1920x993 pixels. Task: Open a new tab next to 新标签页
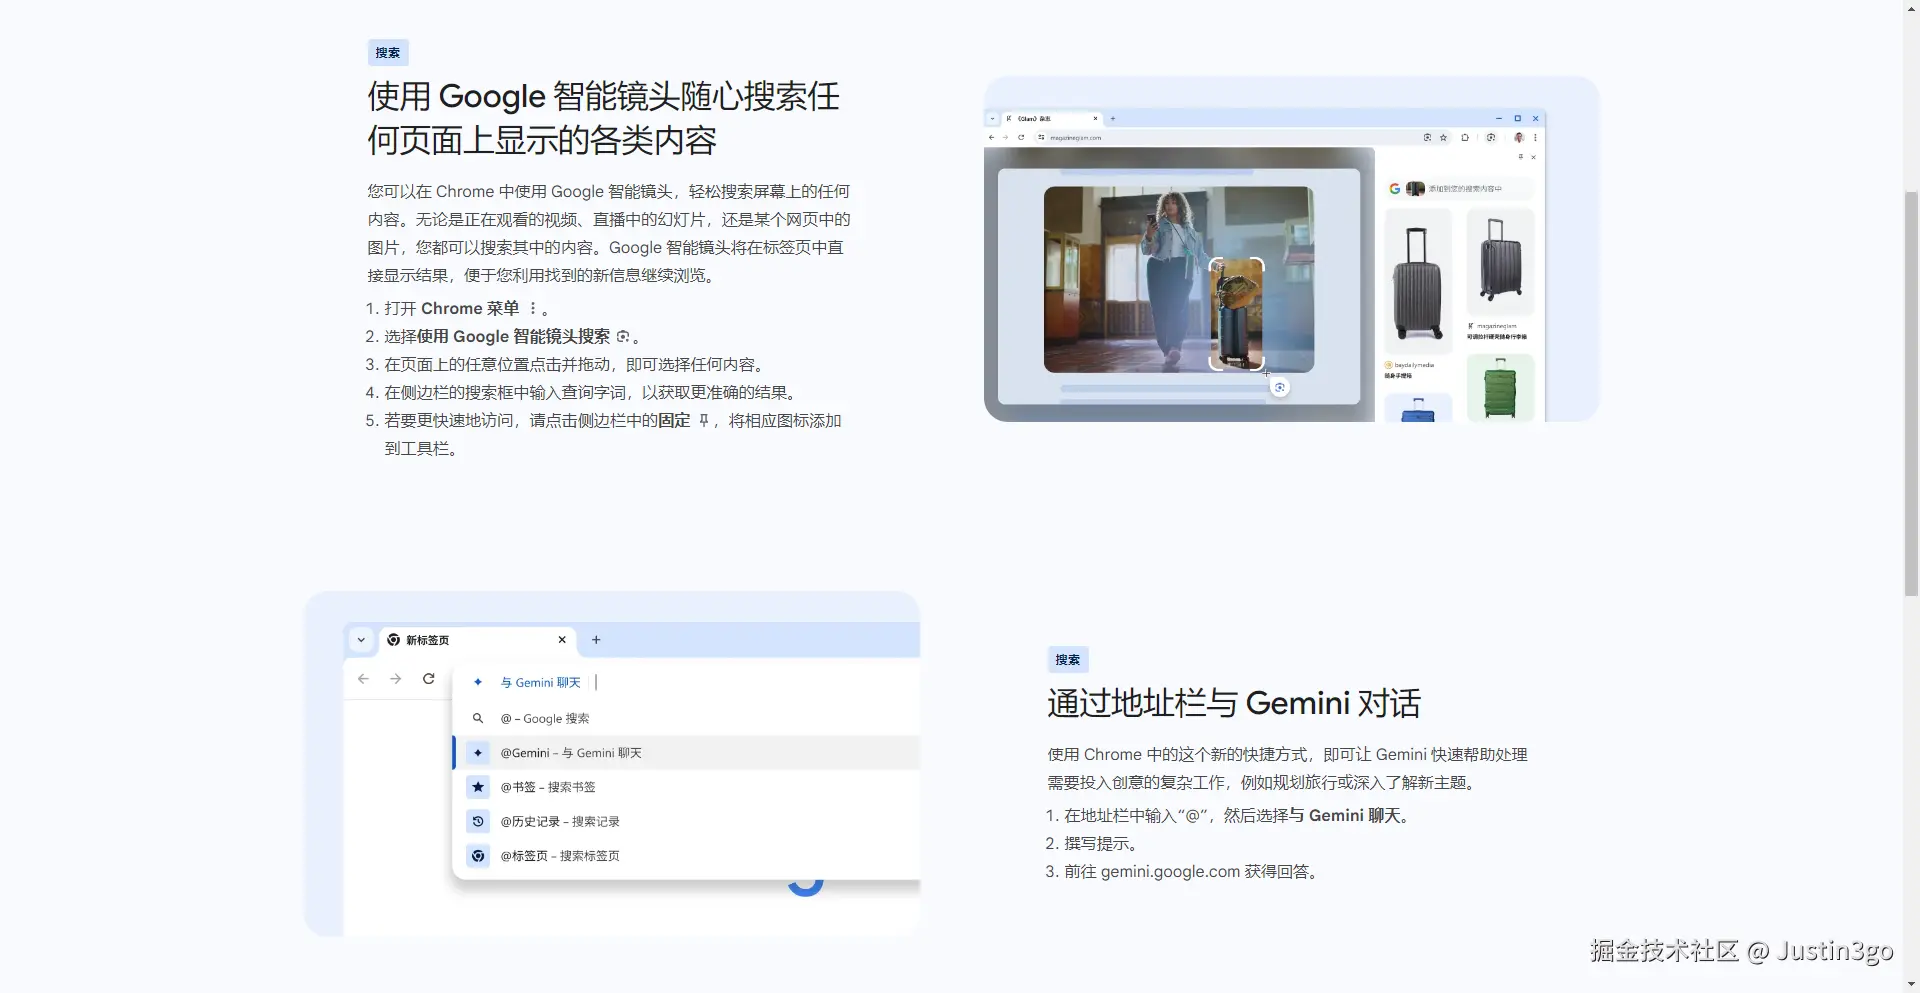point(596,640)
